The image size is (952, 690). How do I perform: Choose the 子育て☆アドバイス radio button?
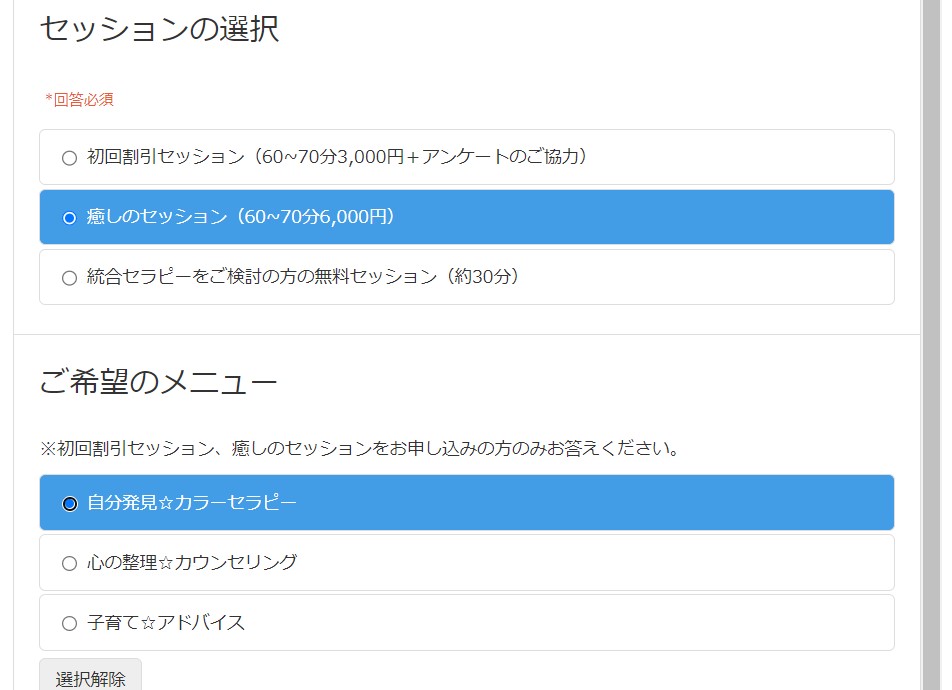coord(69,623)
